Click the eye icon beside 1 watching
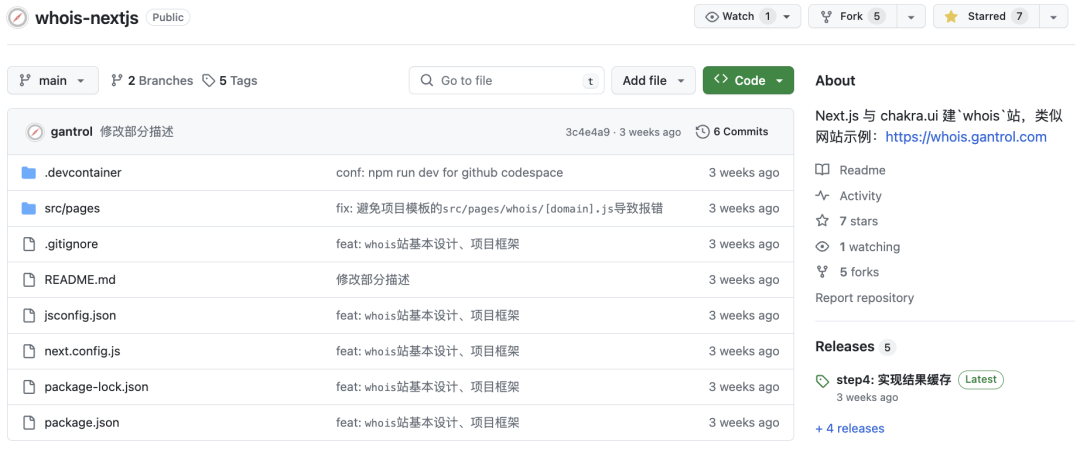 pos(822,247)
